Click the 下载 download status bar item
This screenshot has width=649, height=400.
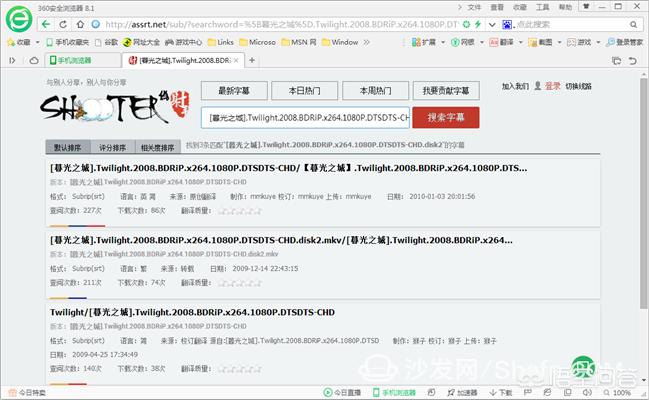(501, 393)
